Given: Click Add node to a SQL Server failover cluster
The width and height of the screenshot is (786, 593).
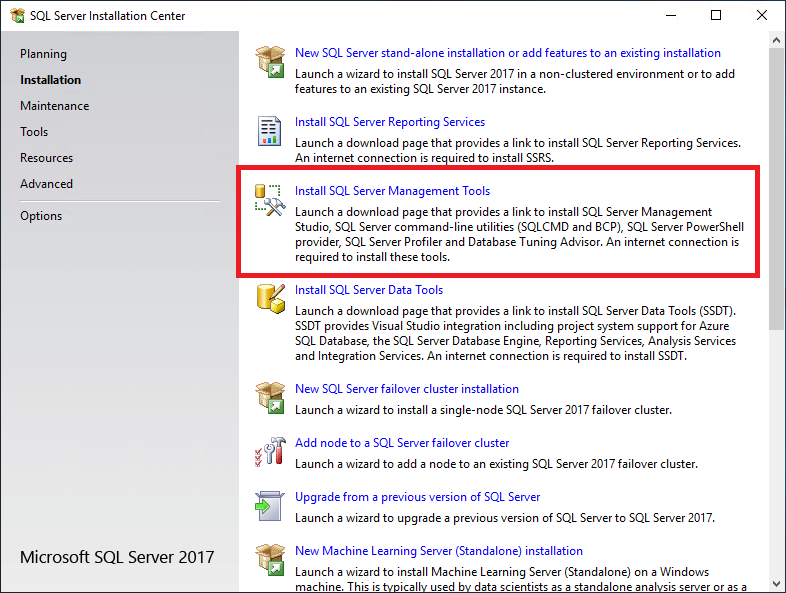Looking at the screenshot, I should click(x=402, y=443).
